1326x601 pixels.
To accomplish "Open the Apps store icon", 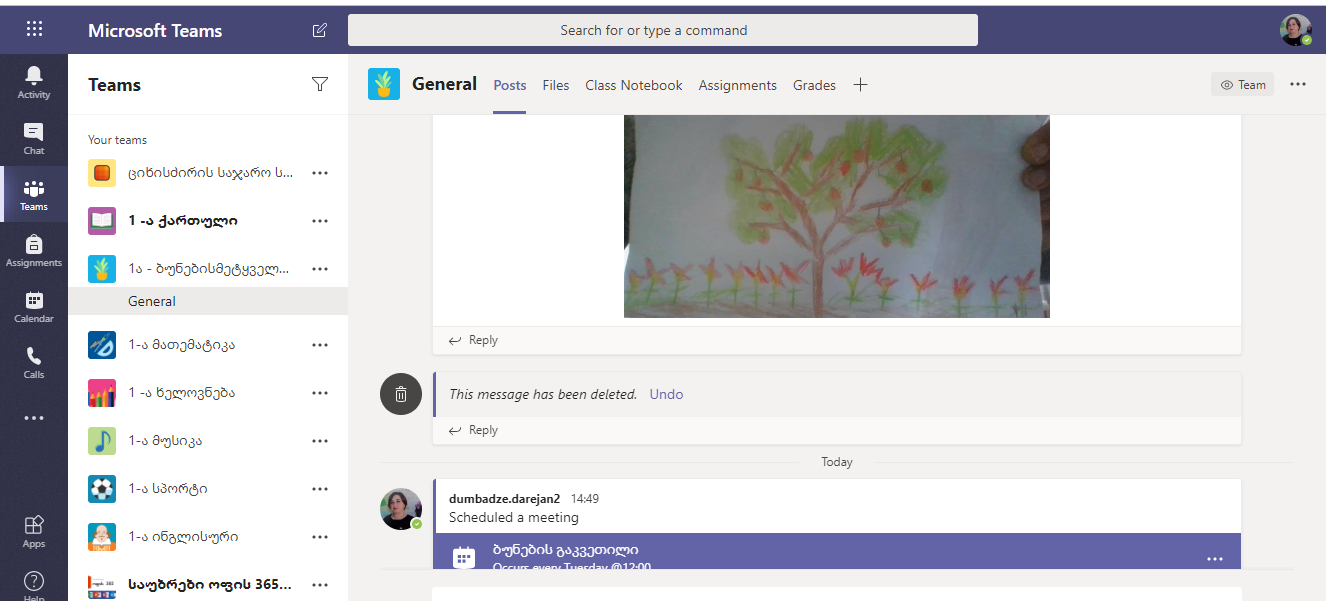I will (x=34, y=531).
